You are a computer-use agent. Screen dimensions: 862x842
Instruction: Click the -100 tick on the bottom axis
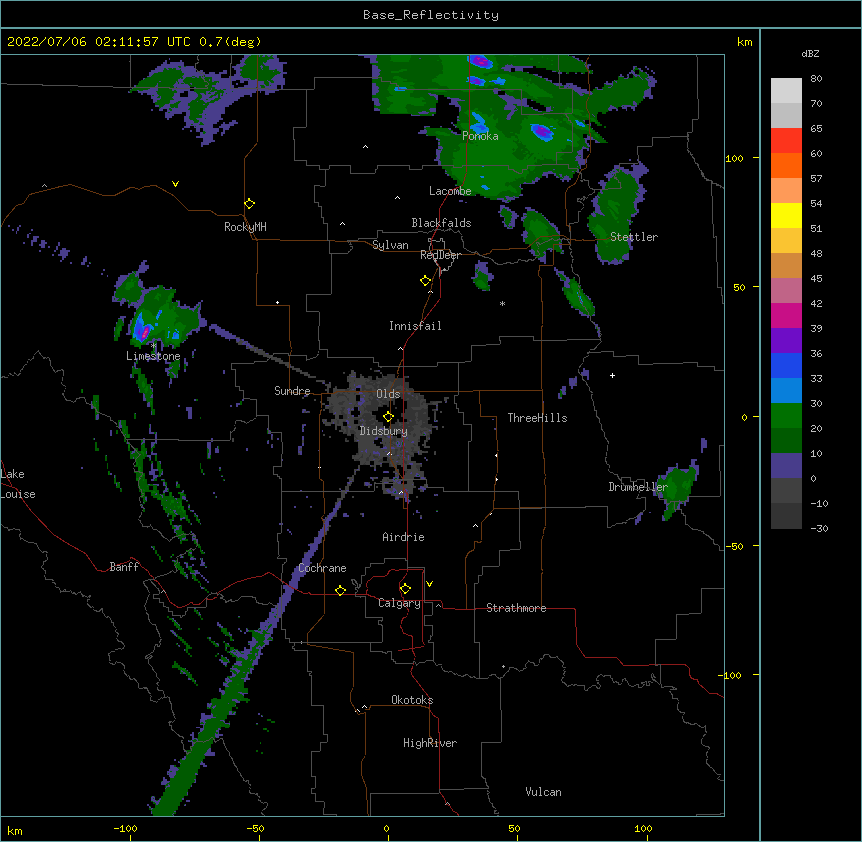[125, 828]
